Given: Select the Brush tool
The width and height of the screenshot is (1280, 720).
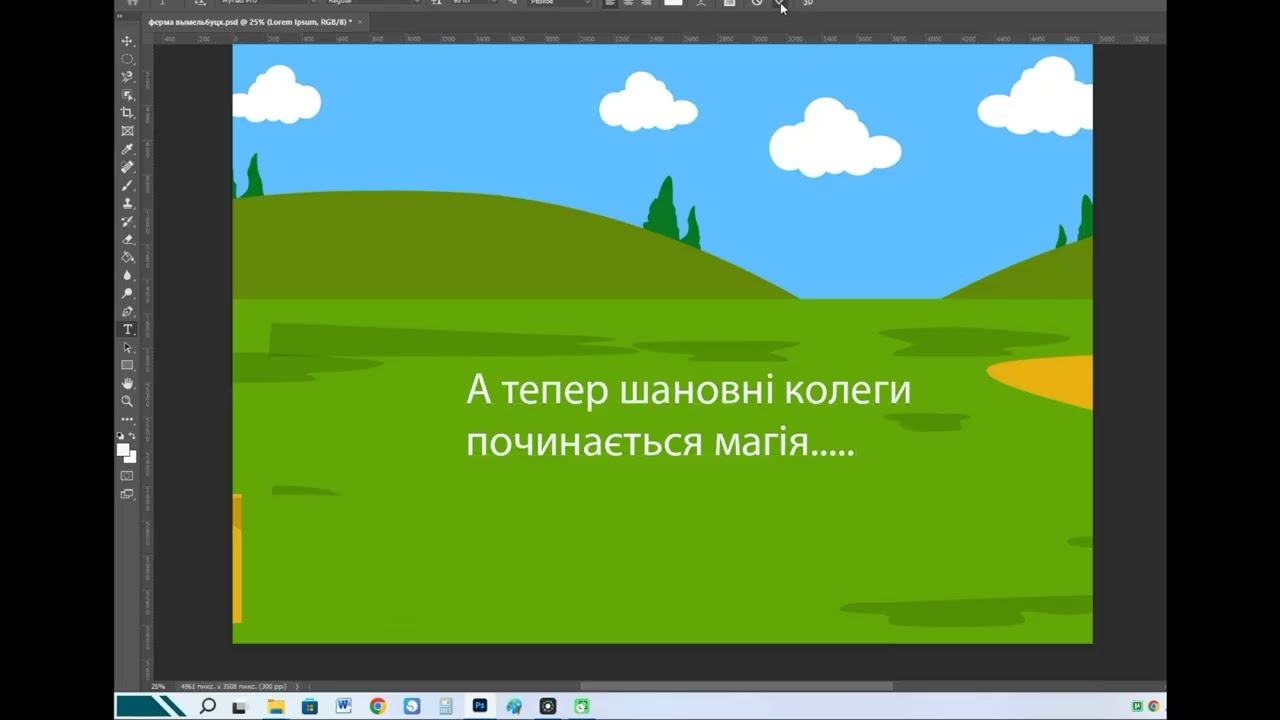Looking at the screenshot, I should 127,185.
